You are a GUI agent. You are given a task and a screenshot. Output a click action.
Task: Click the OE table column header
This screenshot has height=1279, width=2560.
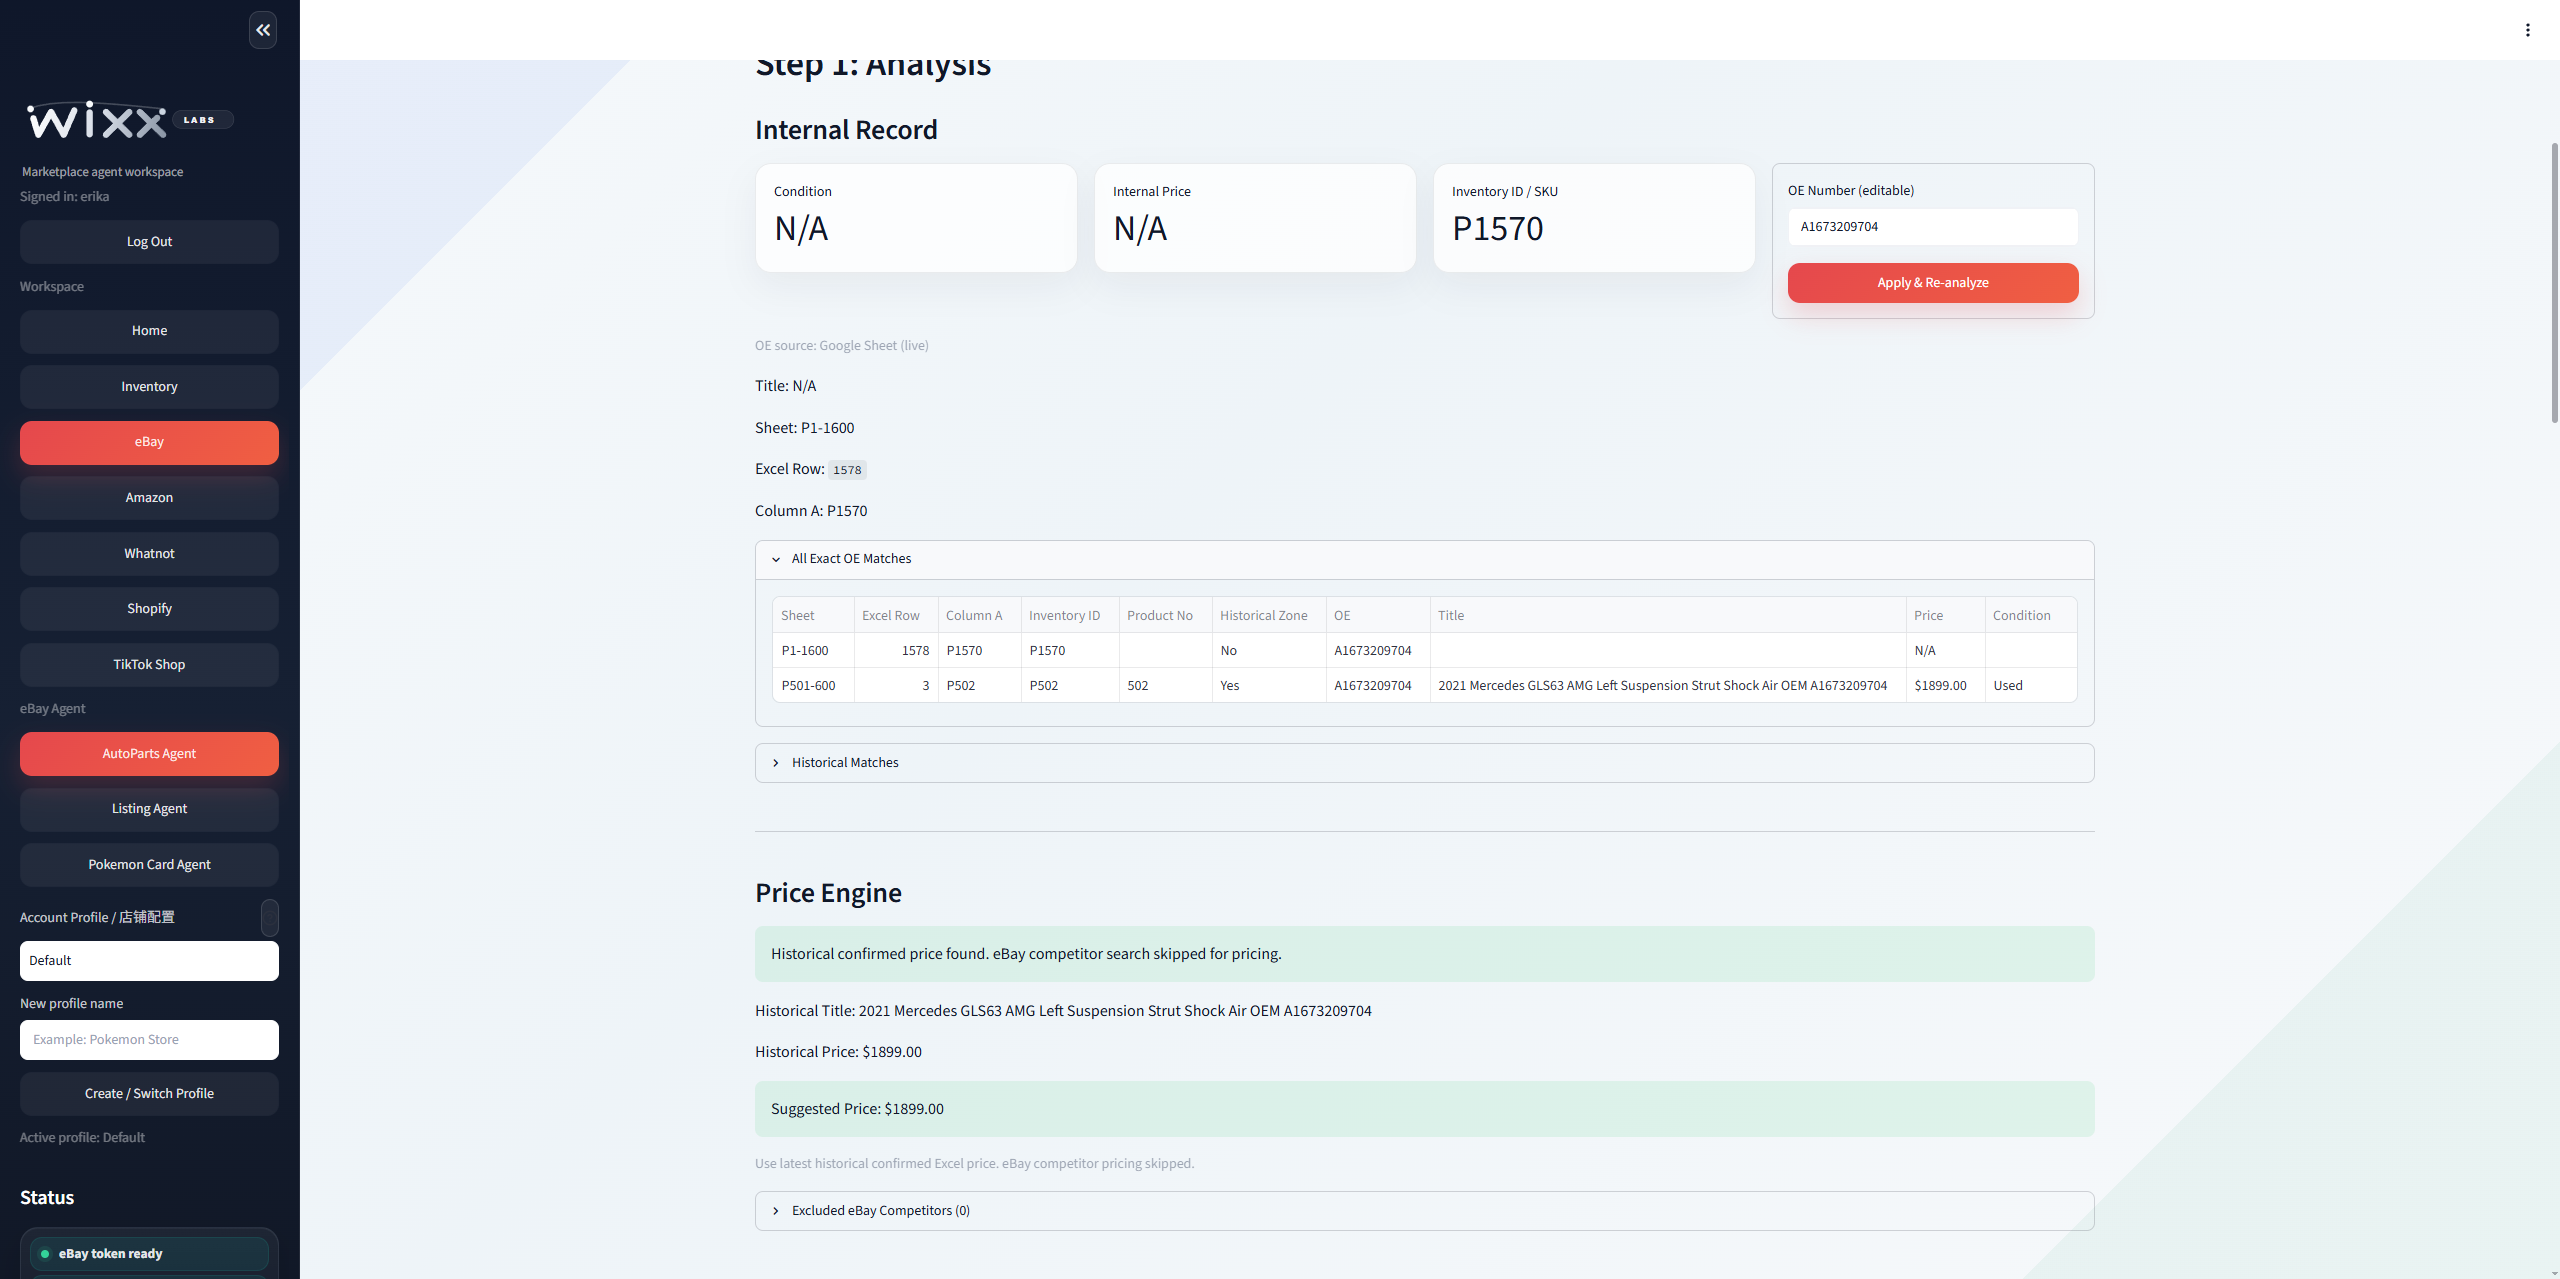tap(1378, 616)
